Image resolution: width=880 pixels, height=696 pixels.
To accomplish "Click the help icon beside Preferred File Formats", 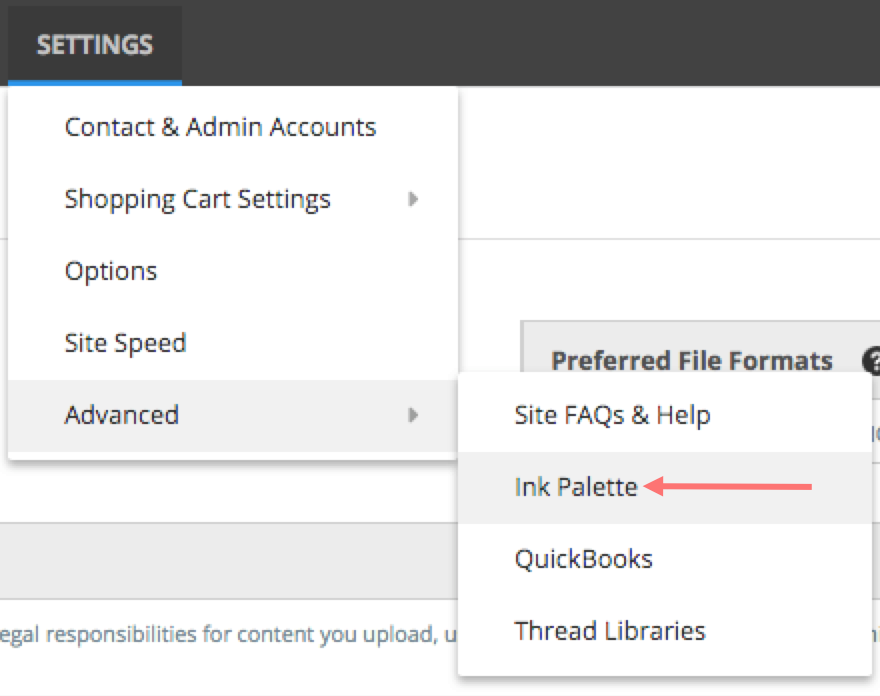I will (872, 360).
